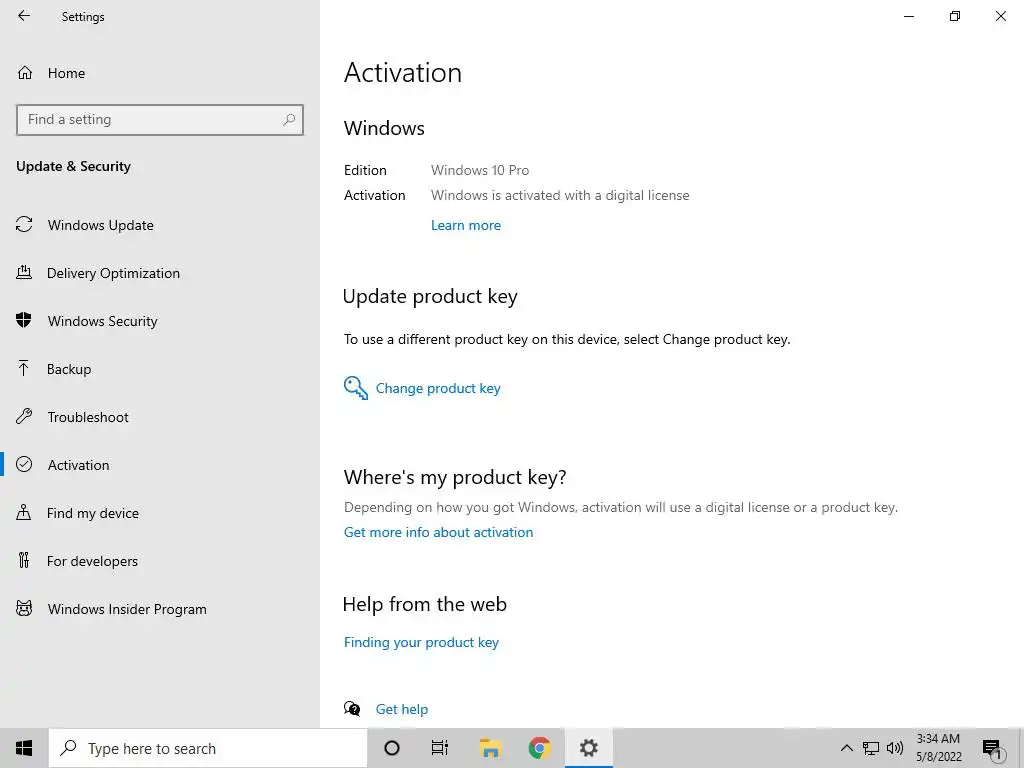1024x768 pixels.
Task: Open the Windows Start menu
Action: [x=24, y=748]
